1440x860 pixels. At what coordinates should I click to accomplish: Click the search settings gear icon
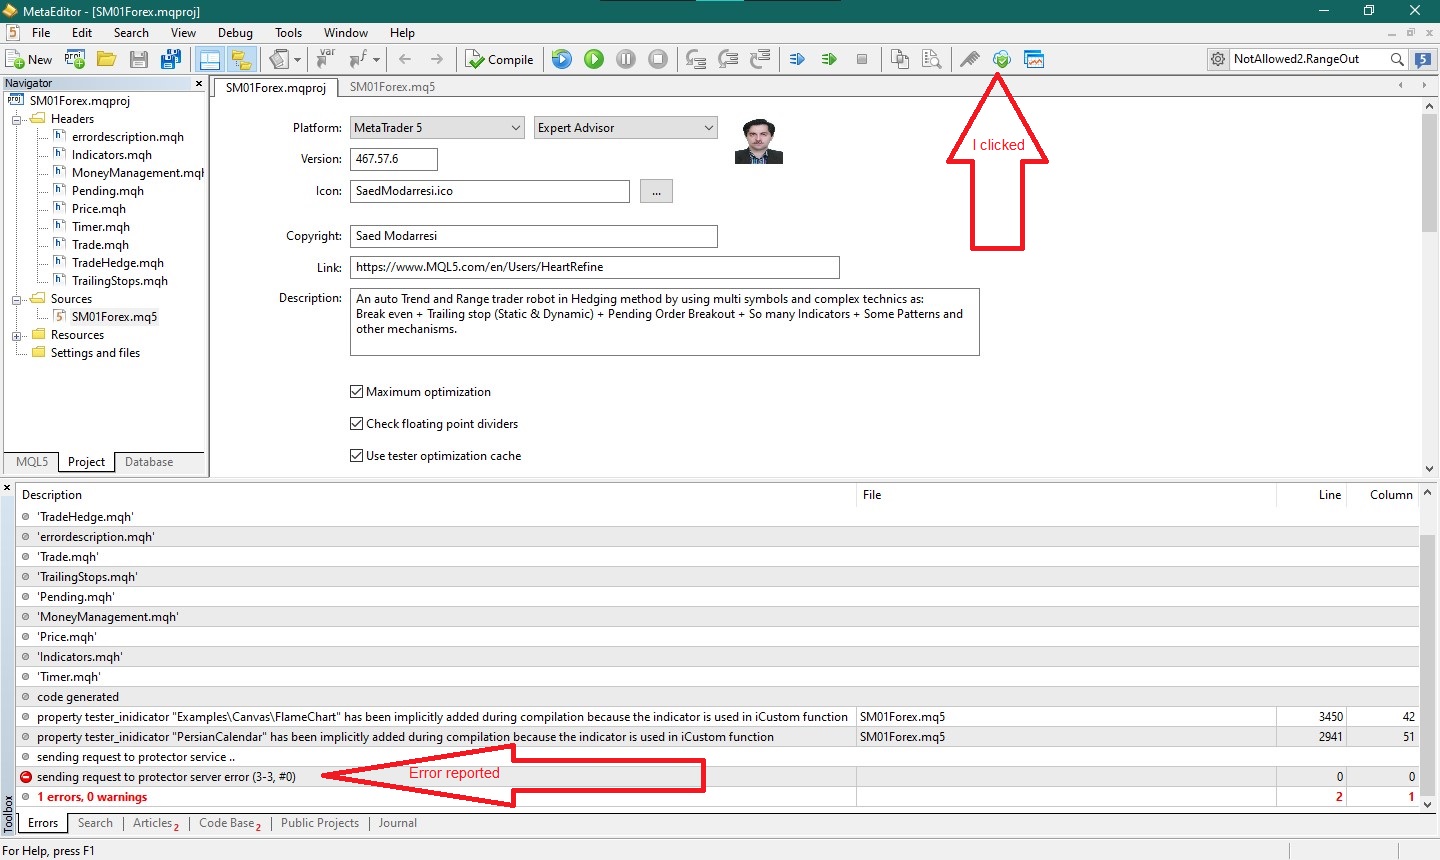tap(1218, 59)
